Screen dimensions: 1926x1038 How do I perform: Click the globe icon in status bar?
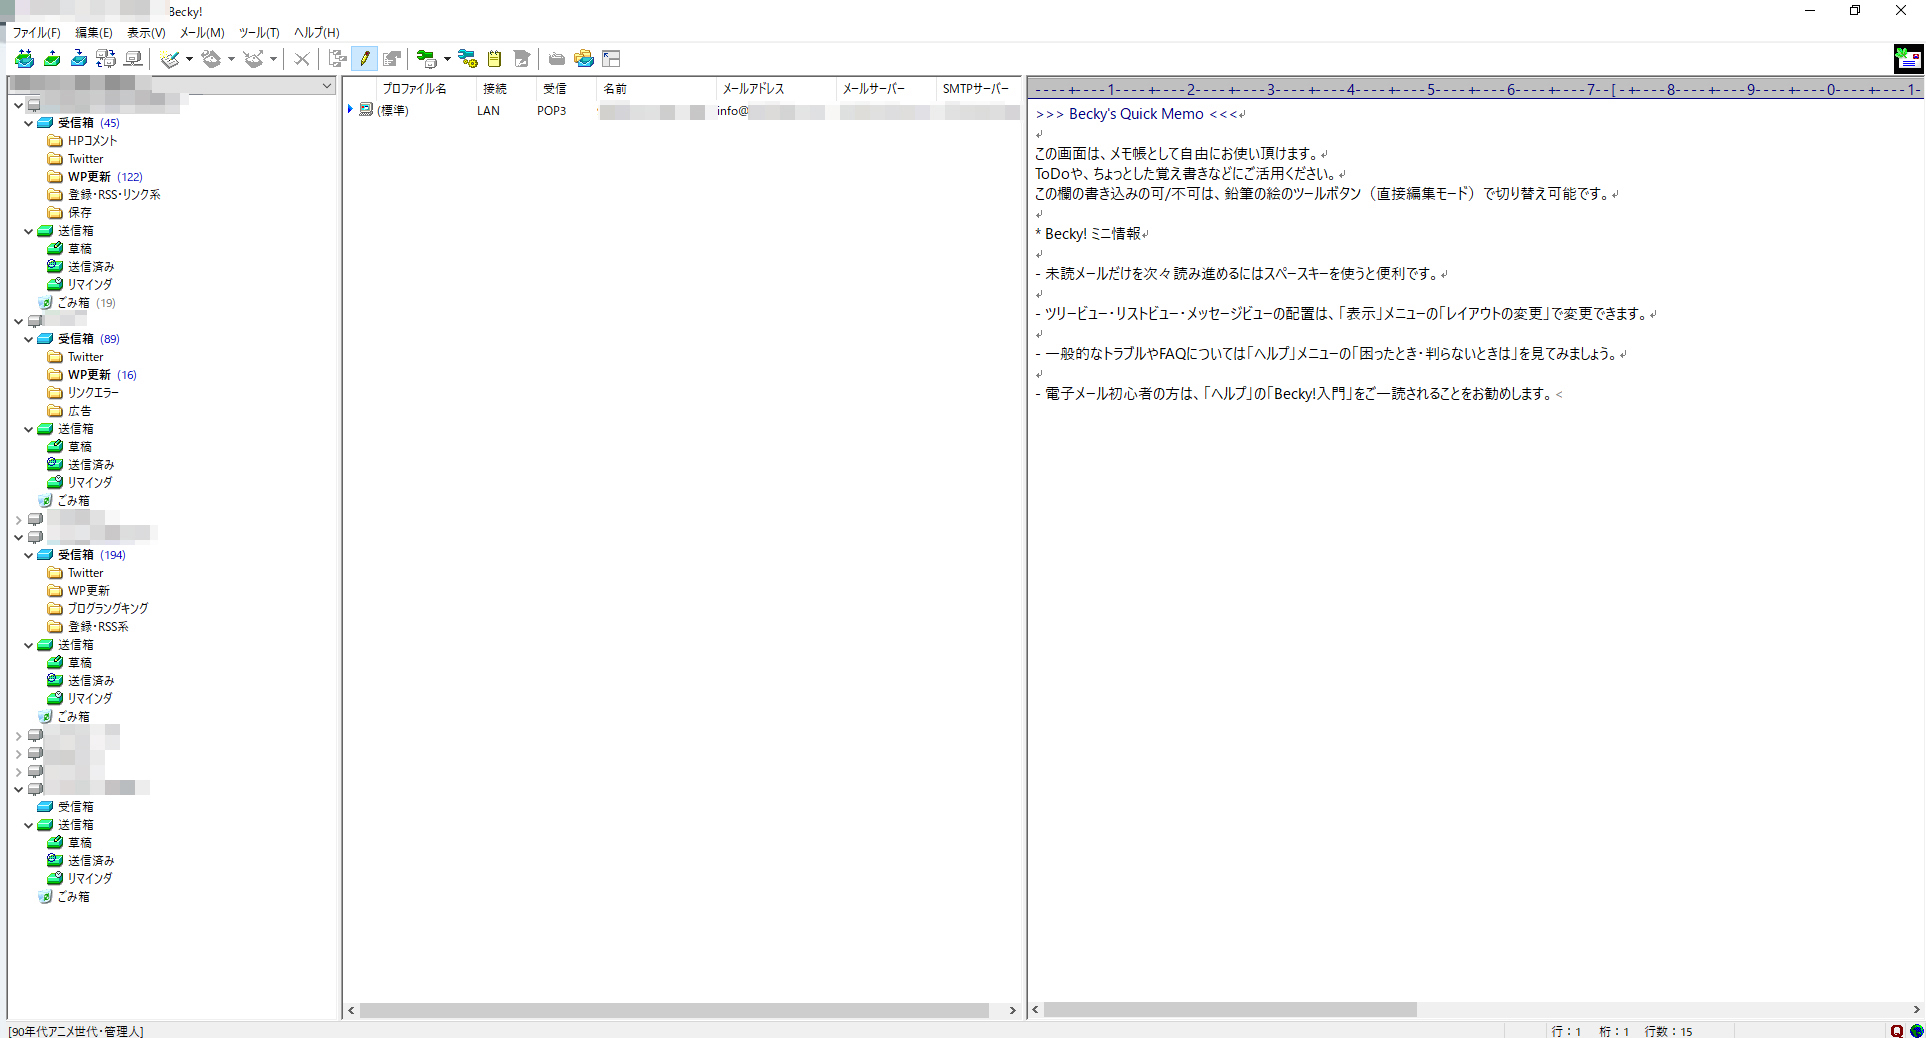[x=1916, y=1031]
